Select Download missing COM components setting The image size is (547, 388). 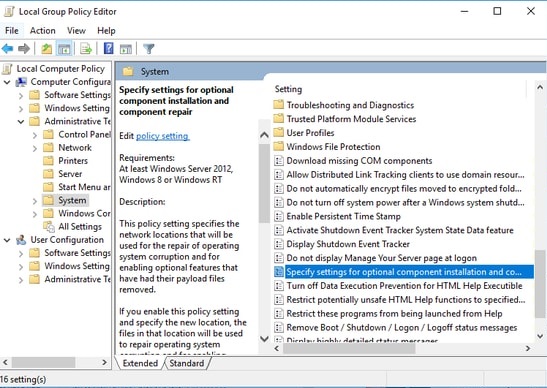[359, 161]
